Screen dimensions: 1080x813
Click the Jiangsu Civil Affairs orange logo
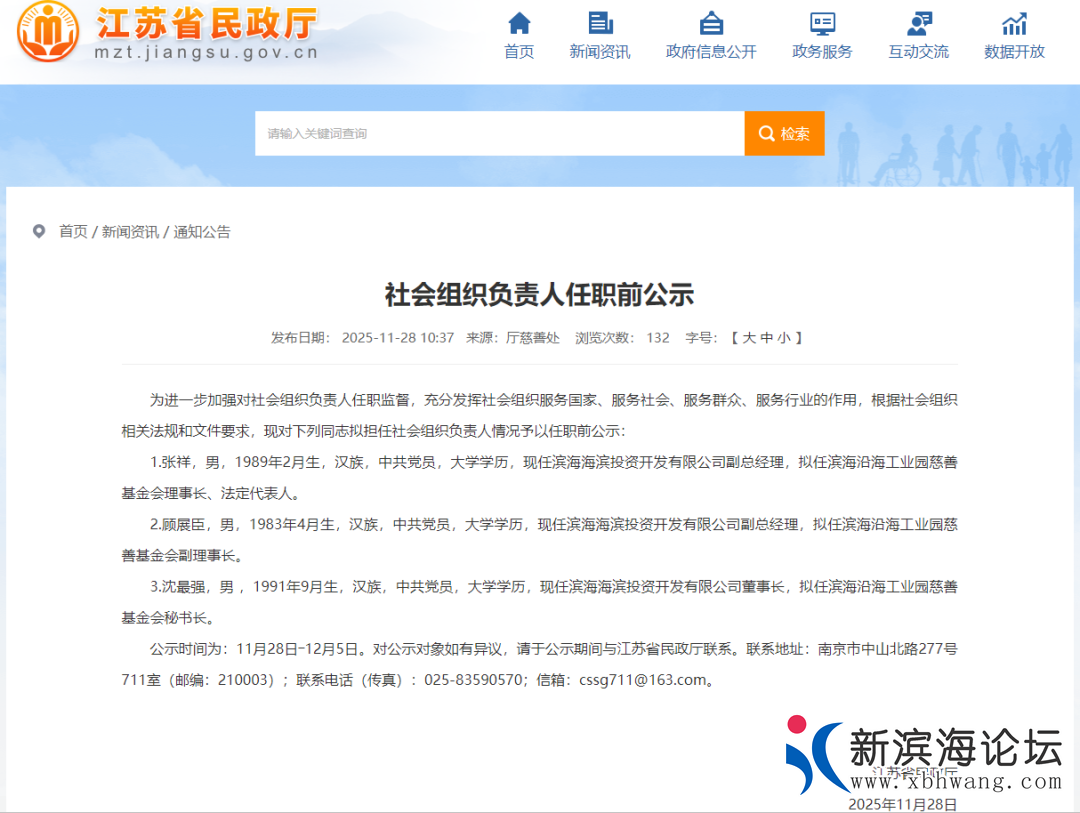point(48,32)
